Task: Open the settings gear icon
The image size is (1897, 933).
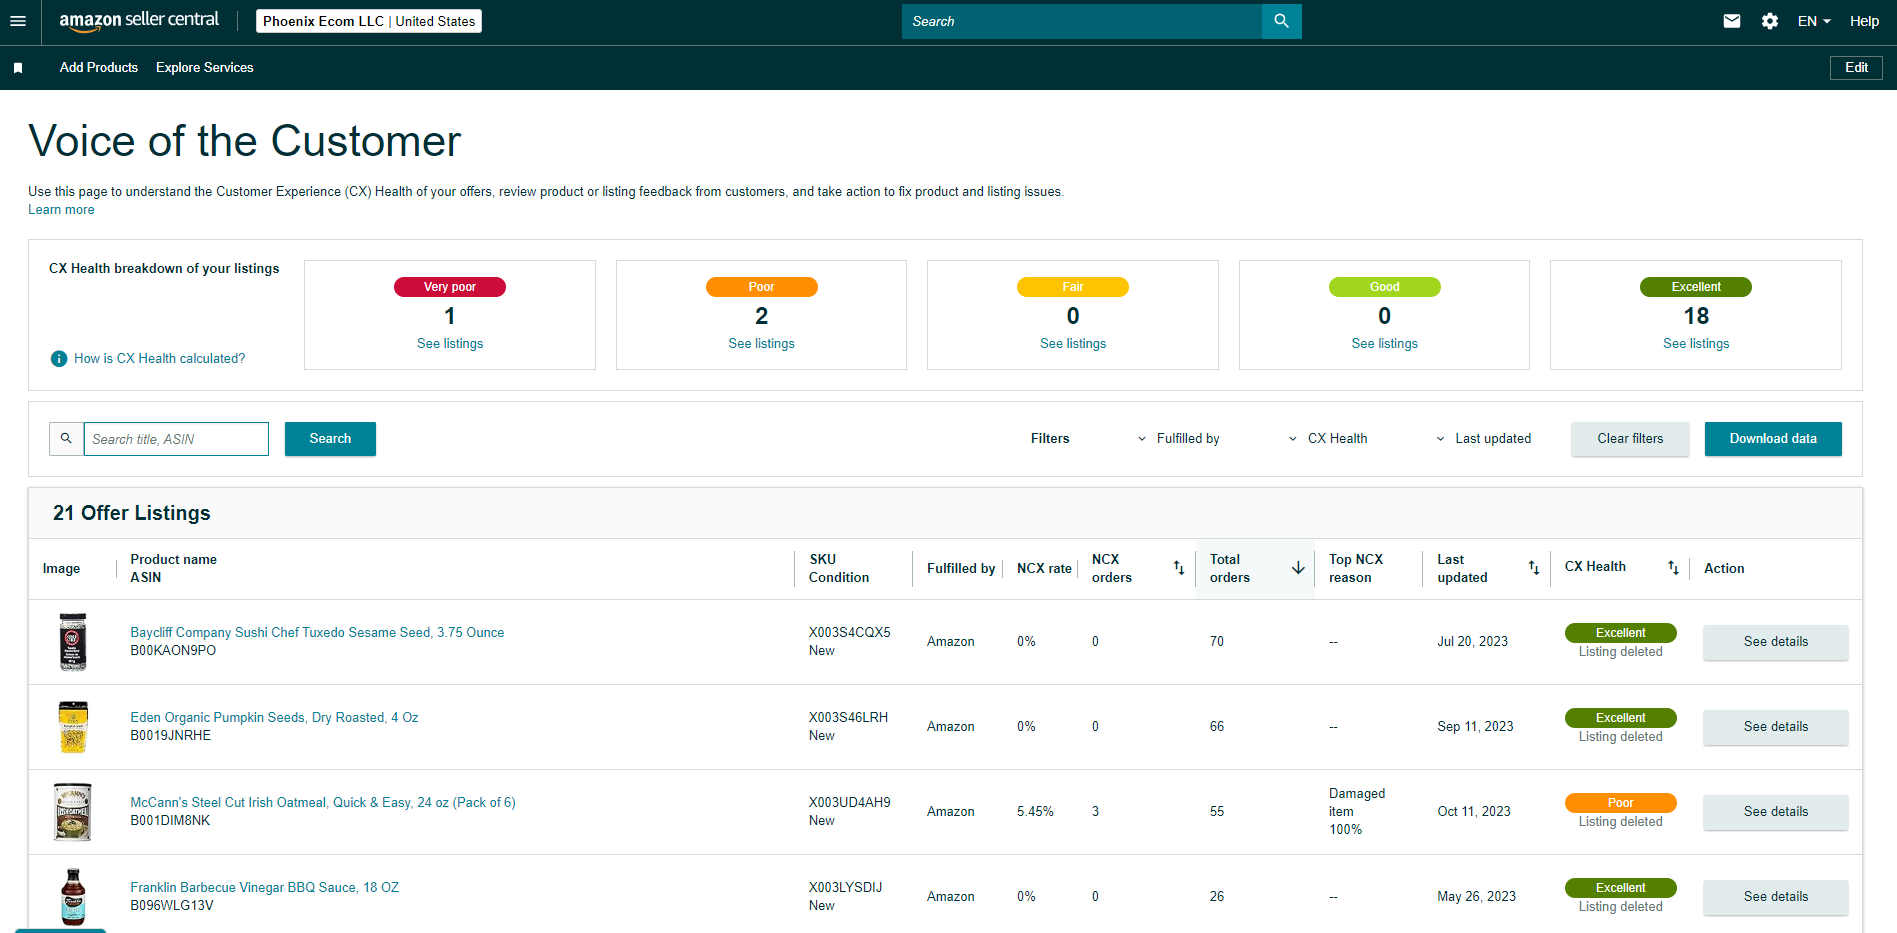Action: coord(1770,21)
